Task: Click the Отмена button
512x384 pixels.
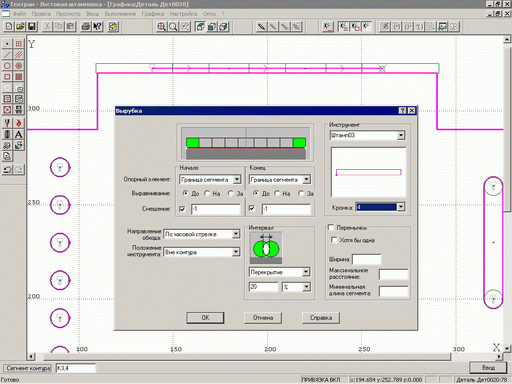Action: click(x=263, y=318)
